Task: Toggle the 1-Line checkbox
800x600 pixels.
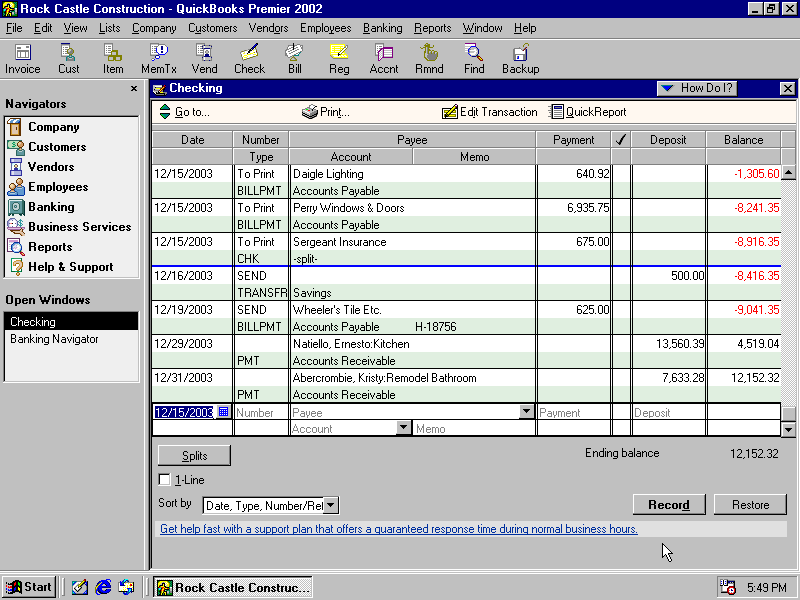Action: pyautogui.click(x=164, y=480)
